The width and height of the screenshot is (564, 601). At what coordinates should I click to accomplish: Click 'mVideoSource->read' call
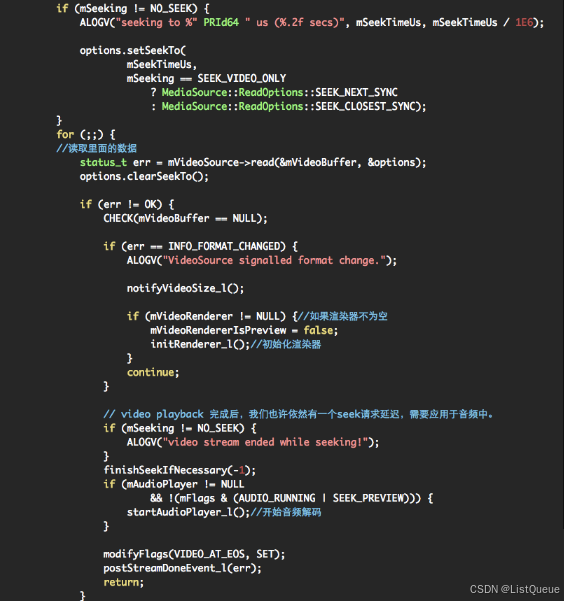click(220, 163)
